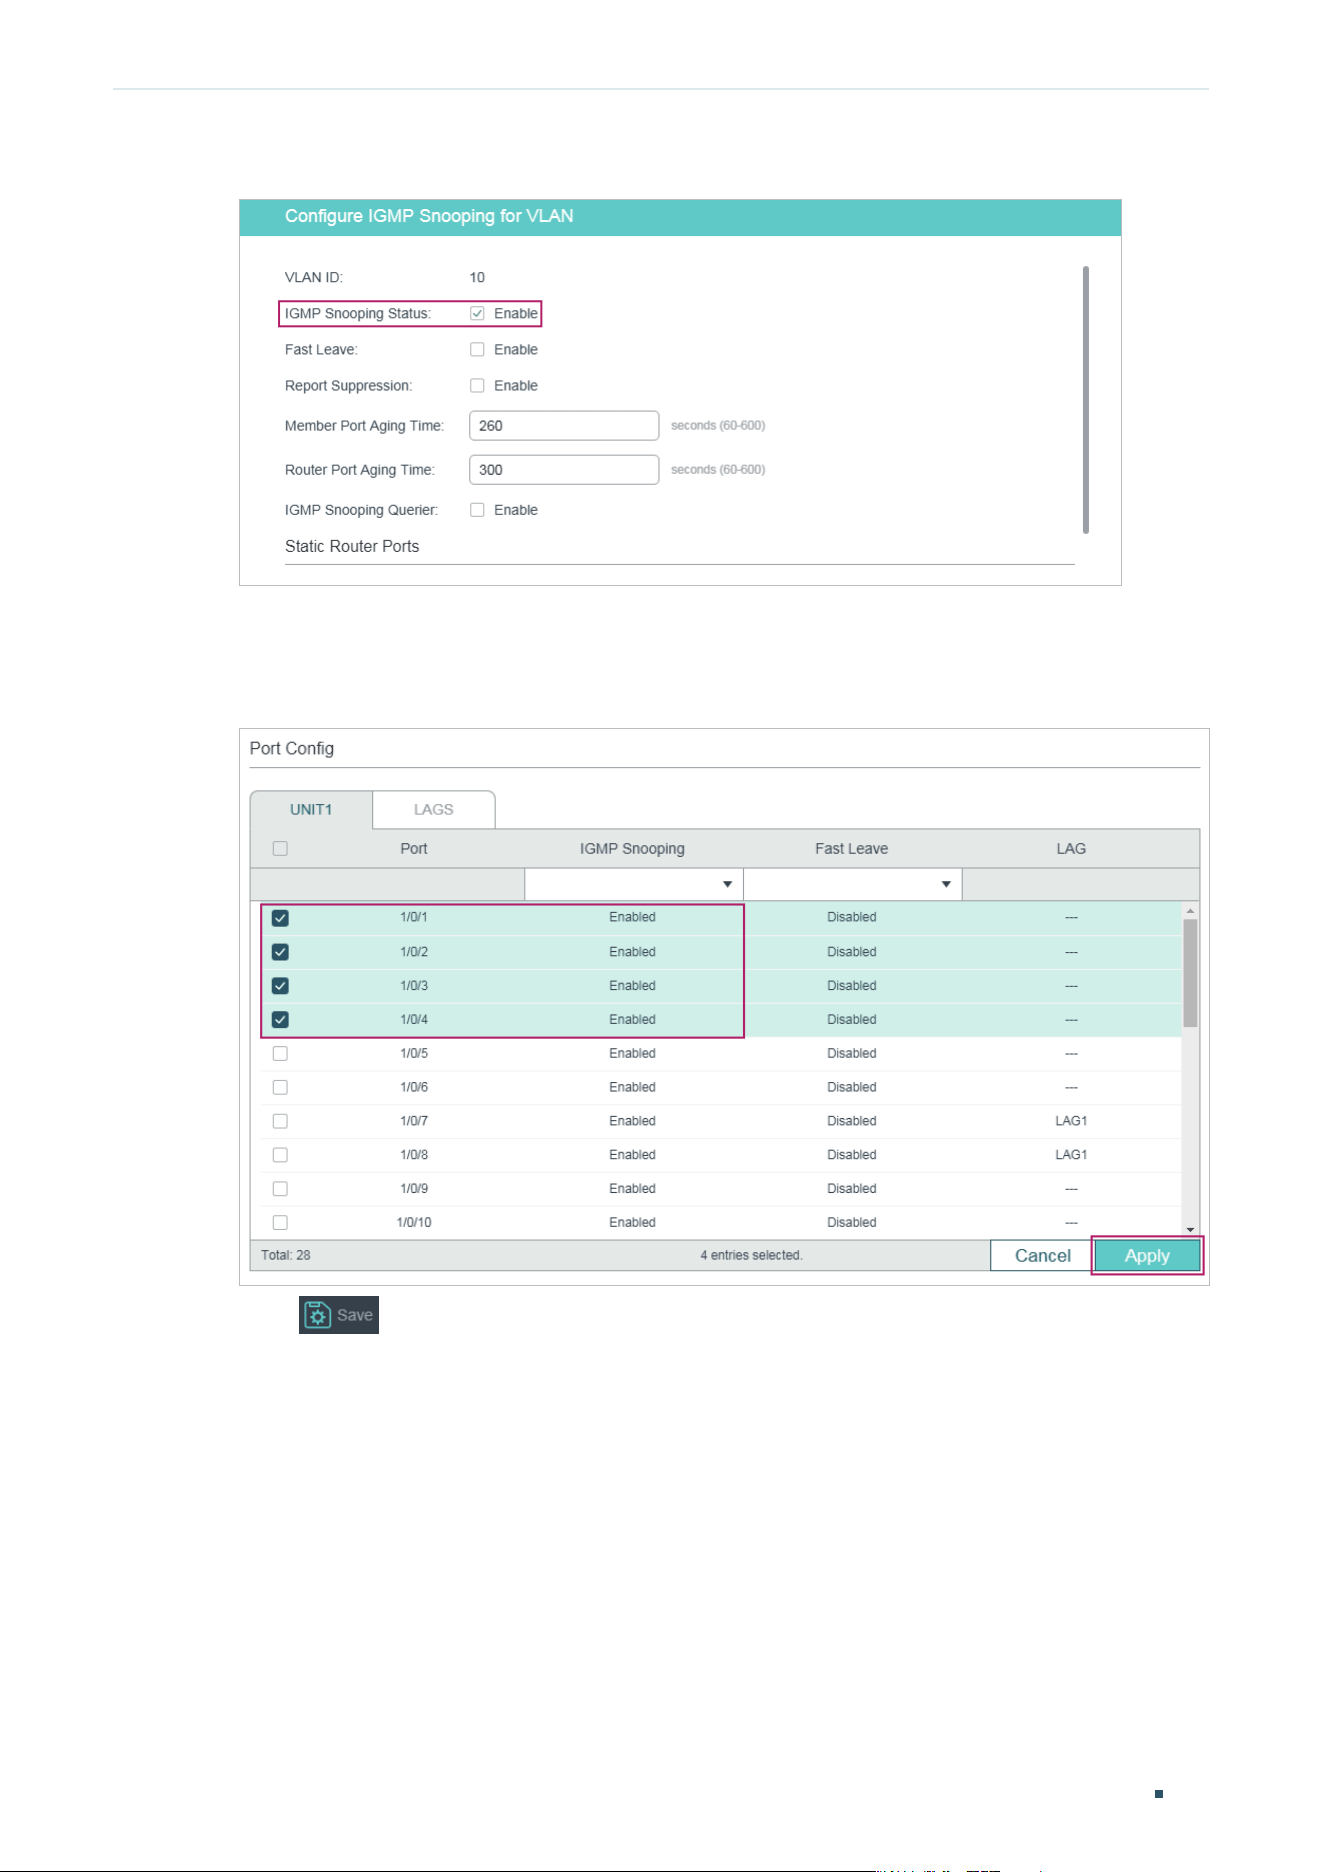Toggle select-all checkbox in Port header
This screenshot has width=1324, height=1872.
click(280, 848)
